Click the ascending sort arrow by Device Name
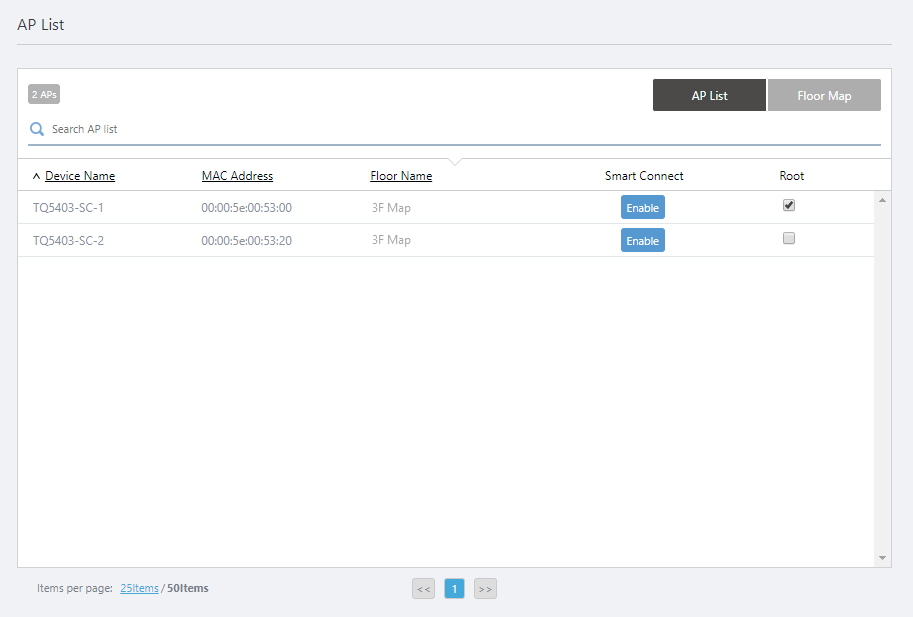Image resolution: width=913 pixels, height=617 pixels. [x=37, y=176]
